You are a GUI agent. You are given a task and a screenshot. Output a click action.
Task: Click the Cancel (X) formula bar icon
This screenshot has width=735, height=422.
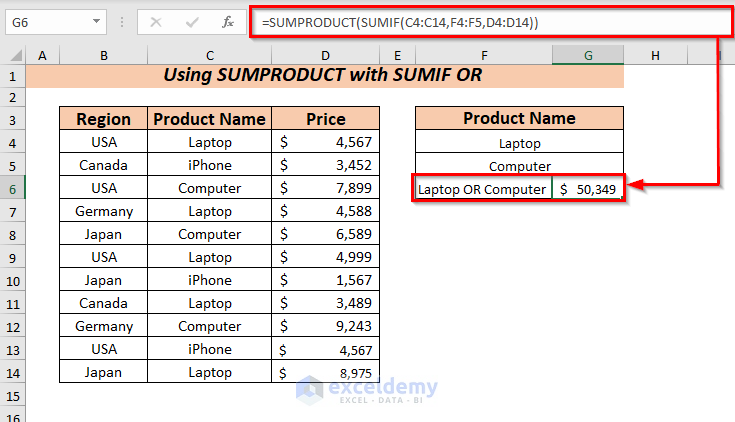156,21
